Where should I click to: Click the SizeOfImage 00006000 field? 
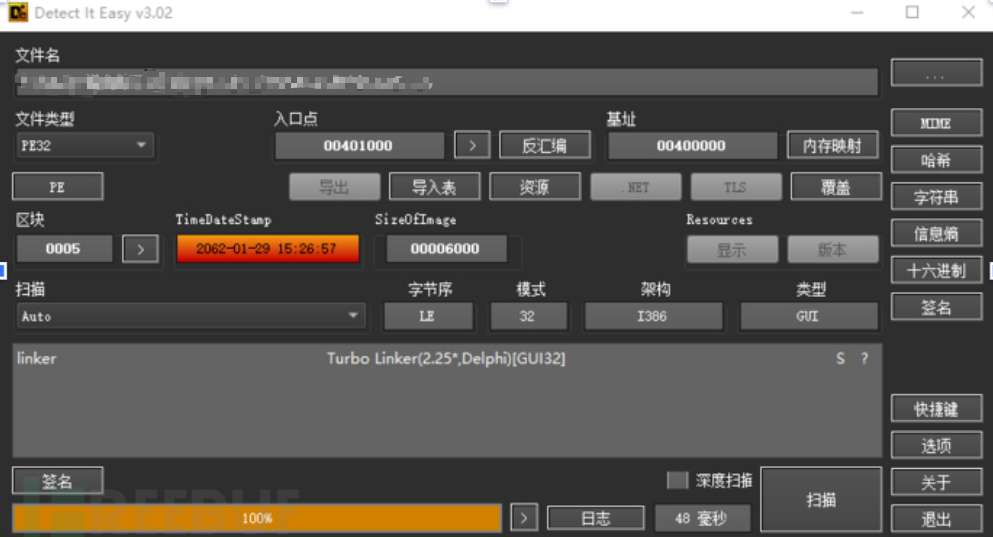click(446, 248)
